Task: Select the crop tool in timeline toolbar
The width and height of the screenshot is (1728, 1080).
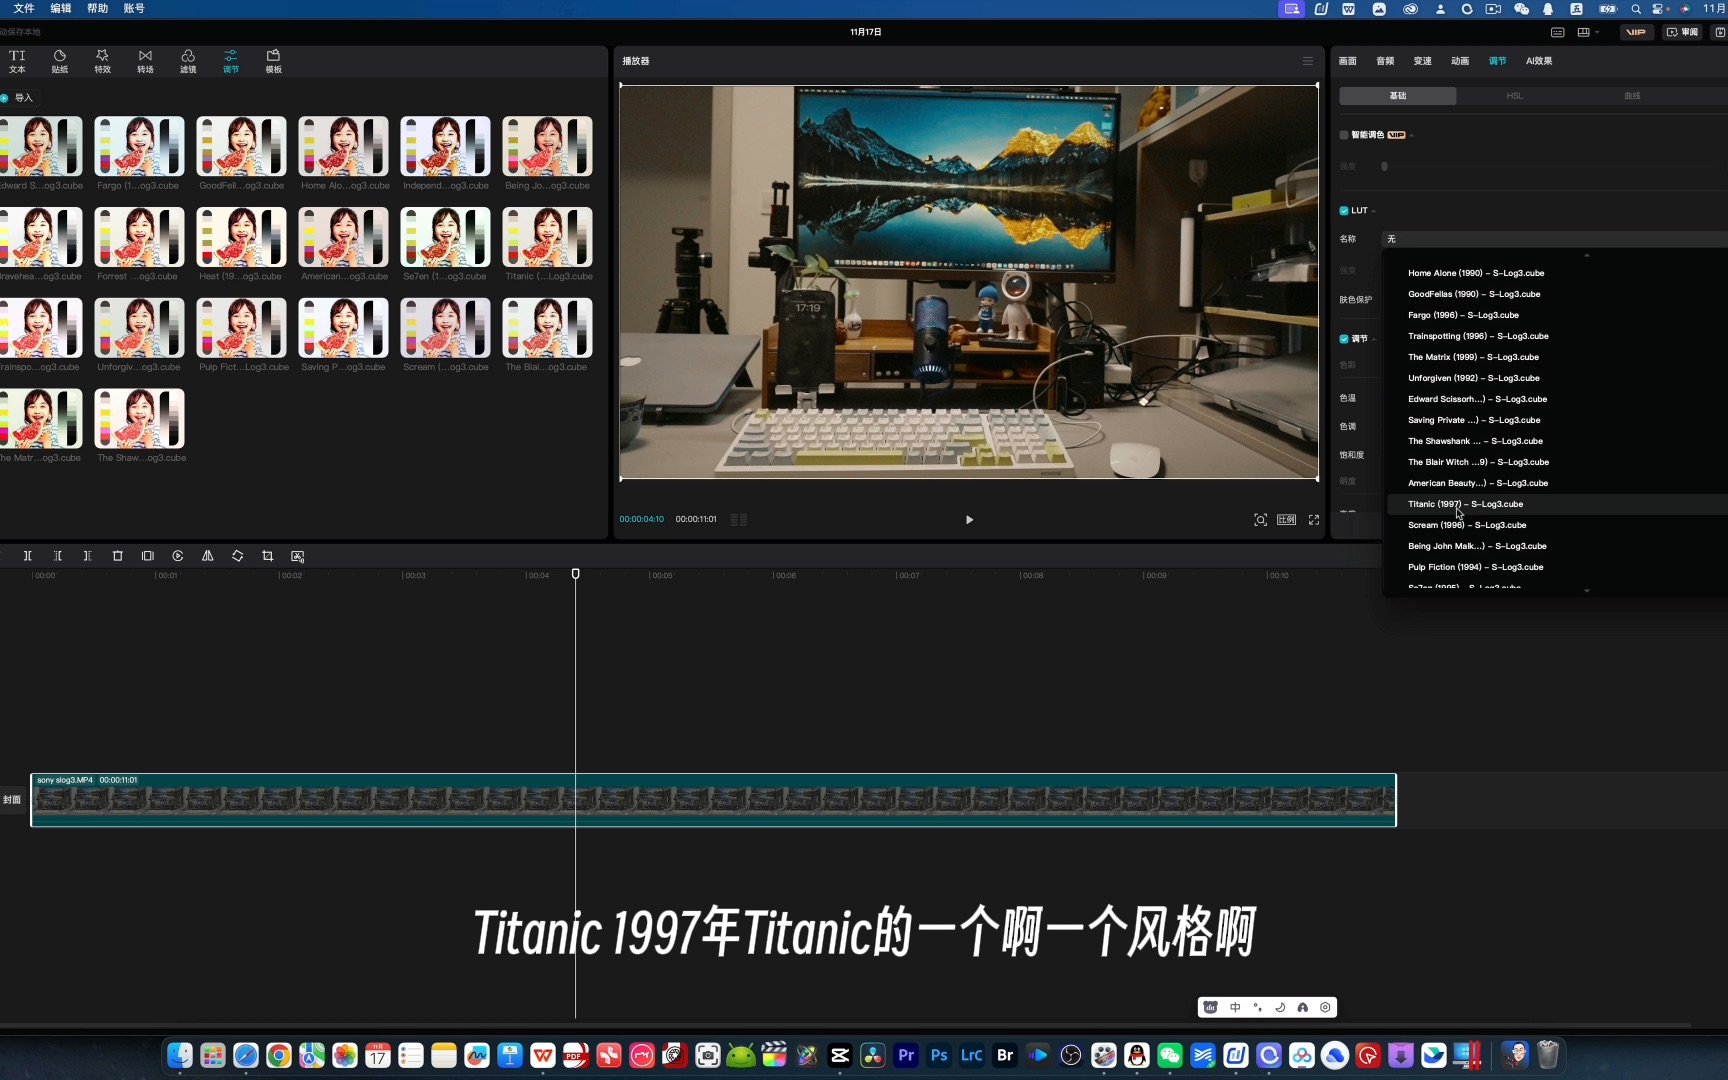Action: (x=267, y=556)
